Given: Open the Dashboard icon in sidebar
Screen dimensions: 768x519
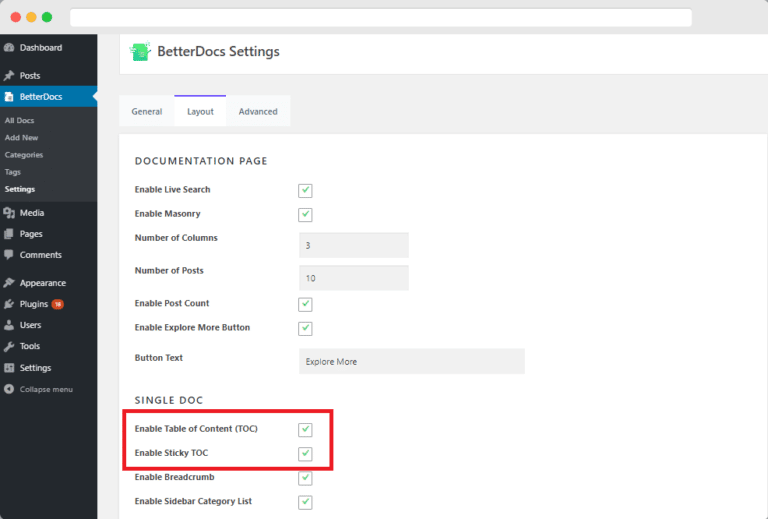Looking at the screenshot, I should point(9,47).
